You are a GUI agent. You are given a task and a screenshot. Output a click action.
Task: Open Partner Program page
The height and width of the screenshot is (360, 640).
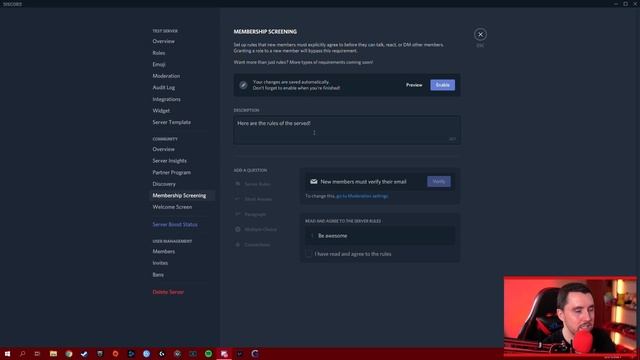click(x=171, y=172)
